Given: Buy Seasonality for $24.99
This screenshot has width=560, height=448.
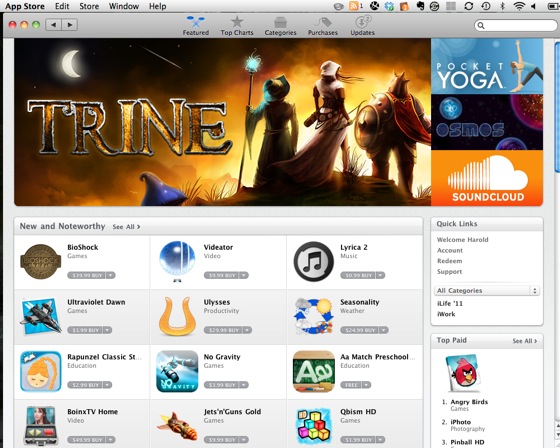Looking at the screenshot, I should 360,330.
